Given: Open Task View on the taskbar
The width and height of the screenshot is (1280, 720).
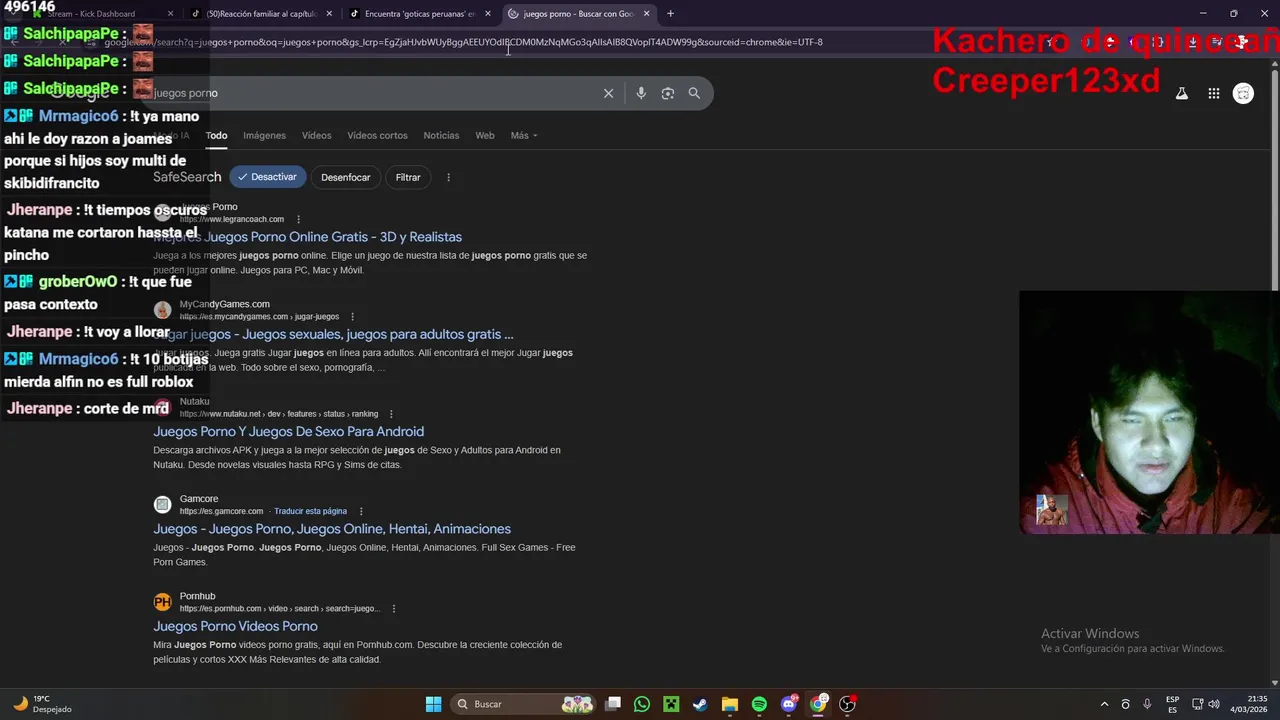Looking at the screenshot, I should pos(613,704).
